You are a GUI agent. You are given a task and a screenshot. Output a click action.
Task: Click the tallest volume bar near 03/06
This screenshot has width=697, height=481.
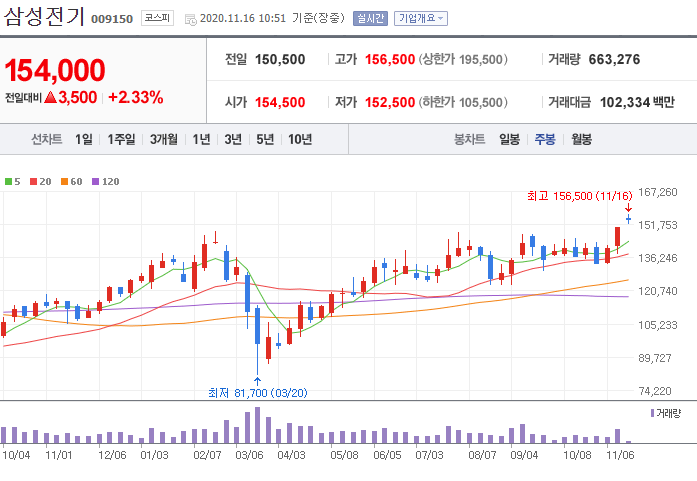pos(257,425)
